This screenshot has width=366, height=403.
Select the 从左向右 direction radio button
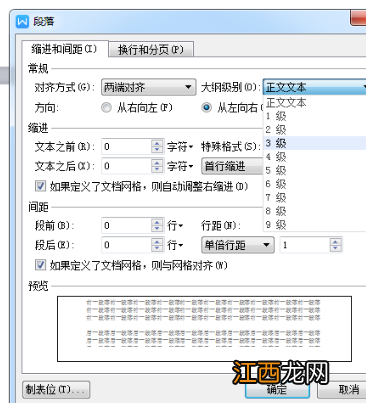[x=207, y=108]
